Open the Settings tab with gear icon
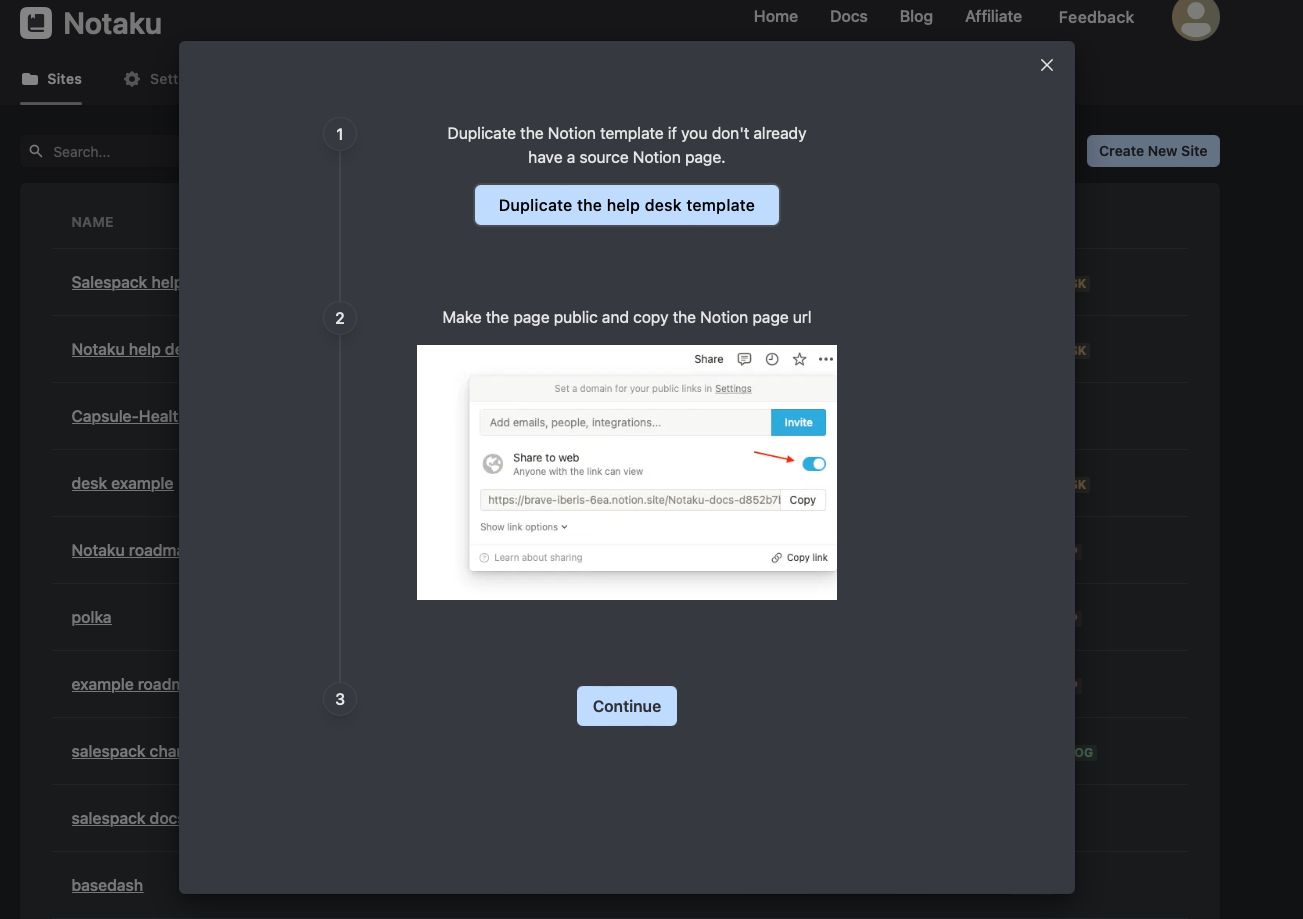The height and width of the screenshot is (919, 1303). tap(150, 79)
